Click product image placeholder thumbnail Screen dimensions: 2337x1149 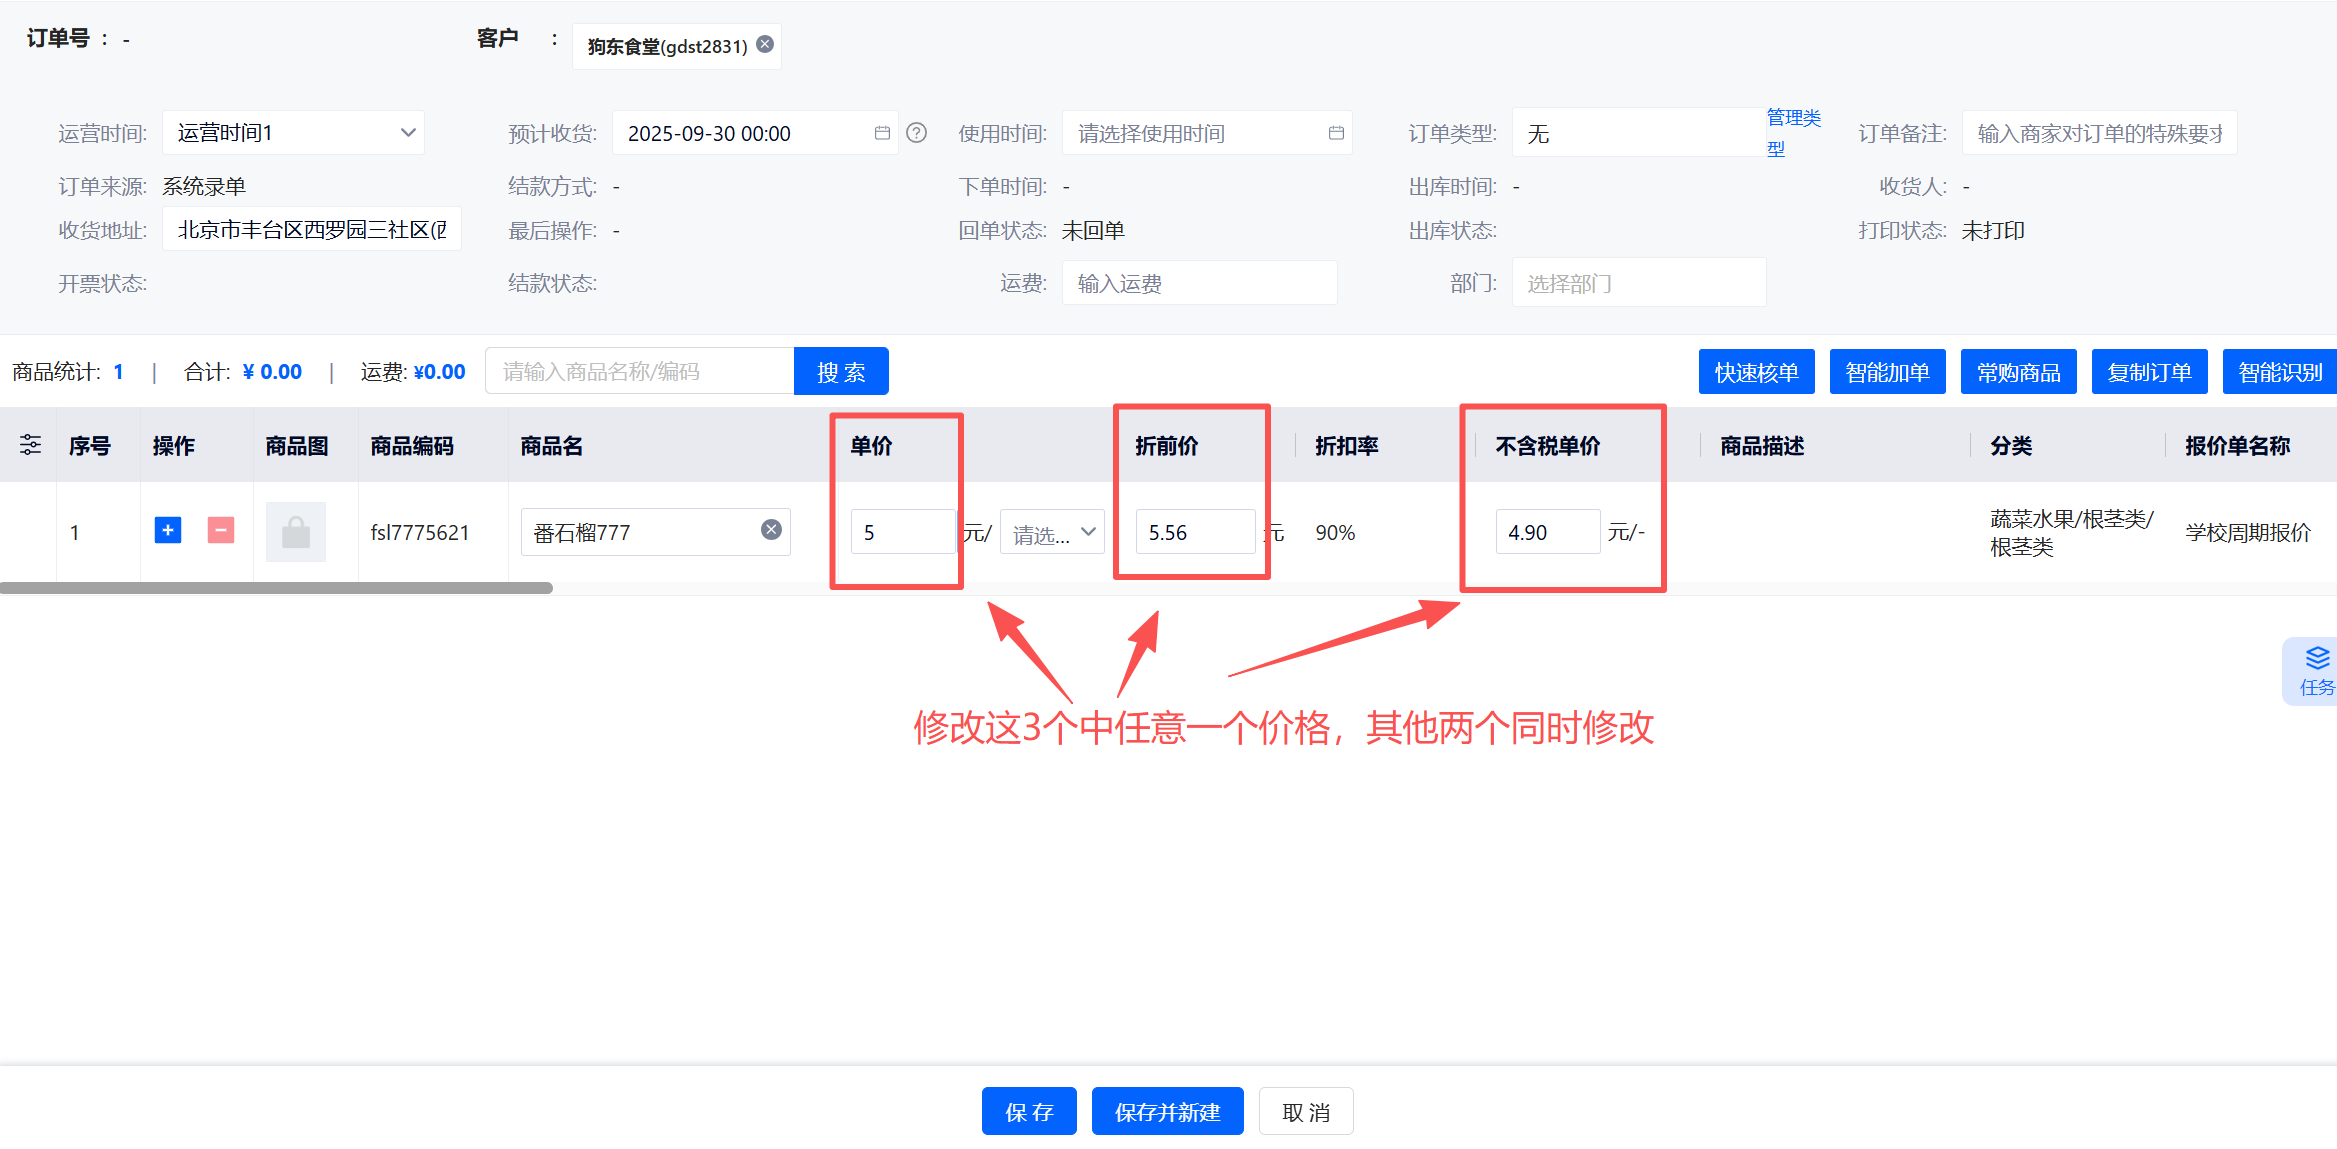296,532
